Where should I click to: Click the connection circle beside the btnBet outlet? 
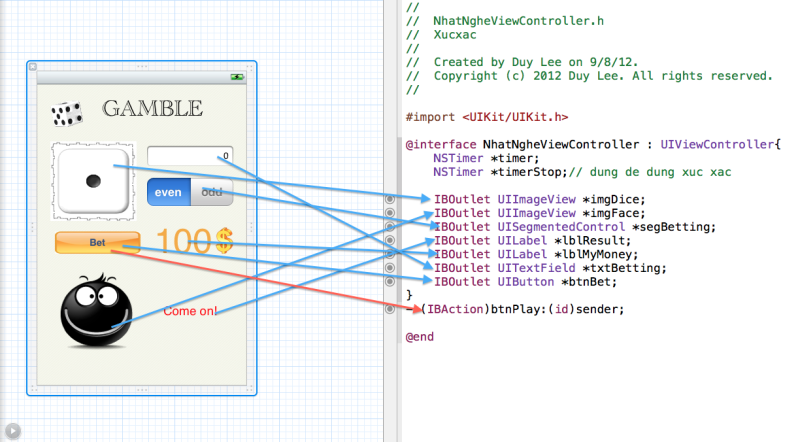tap(390, 282)
